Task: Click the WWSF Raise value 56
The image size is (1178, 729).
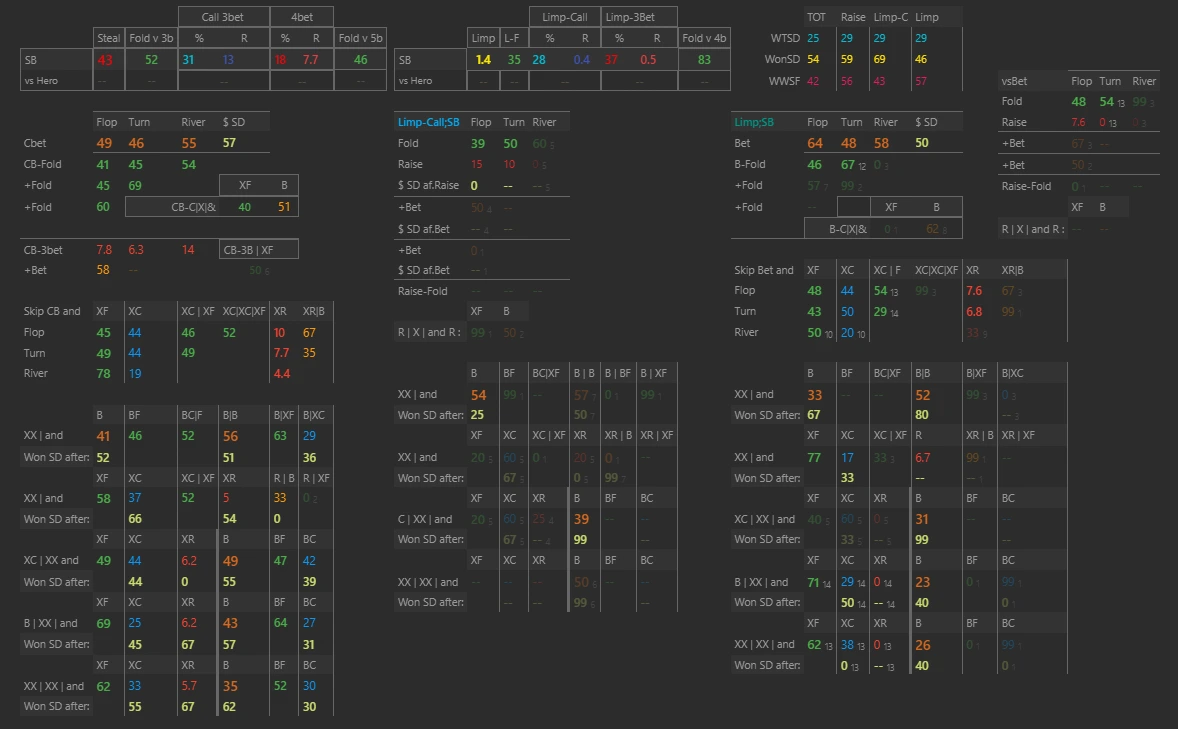Action: tap(847, 80)
